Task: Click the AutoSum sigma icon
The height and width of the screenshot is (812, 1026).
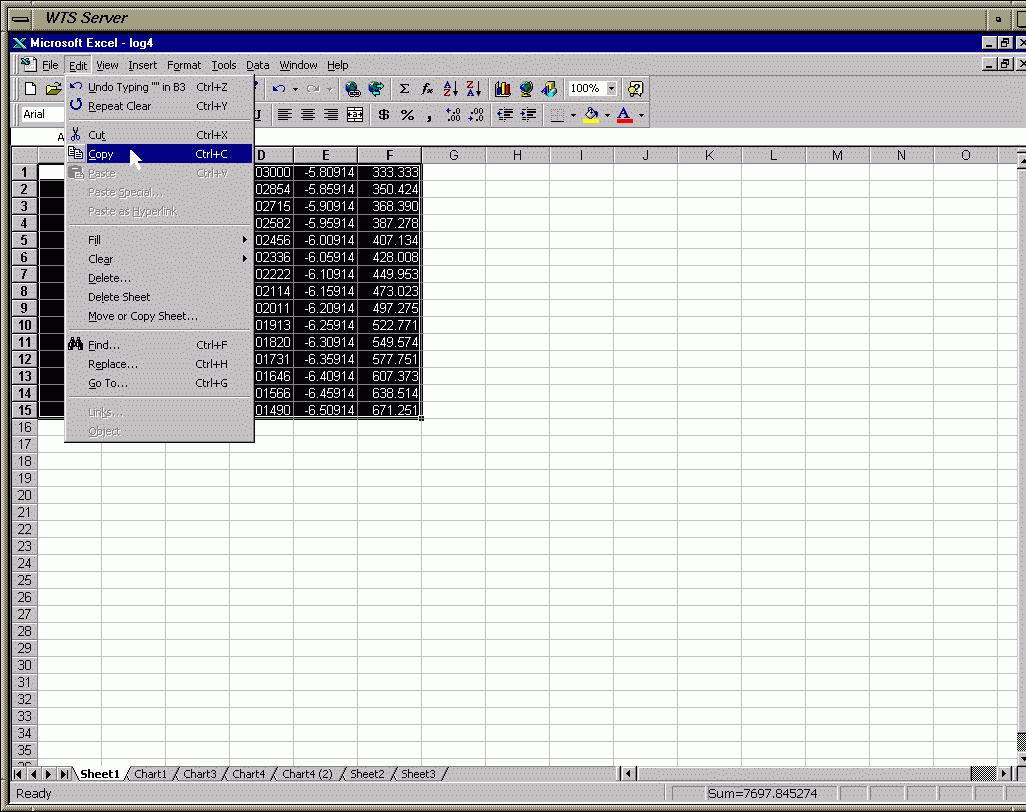Action: coord(404,89)
